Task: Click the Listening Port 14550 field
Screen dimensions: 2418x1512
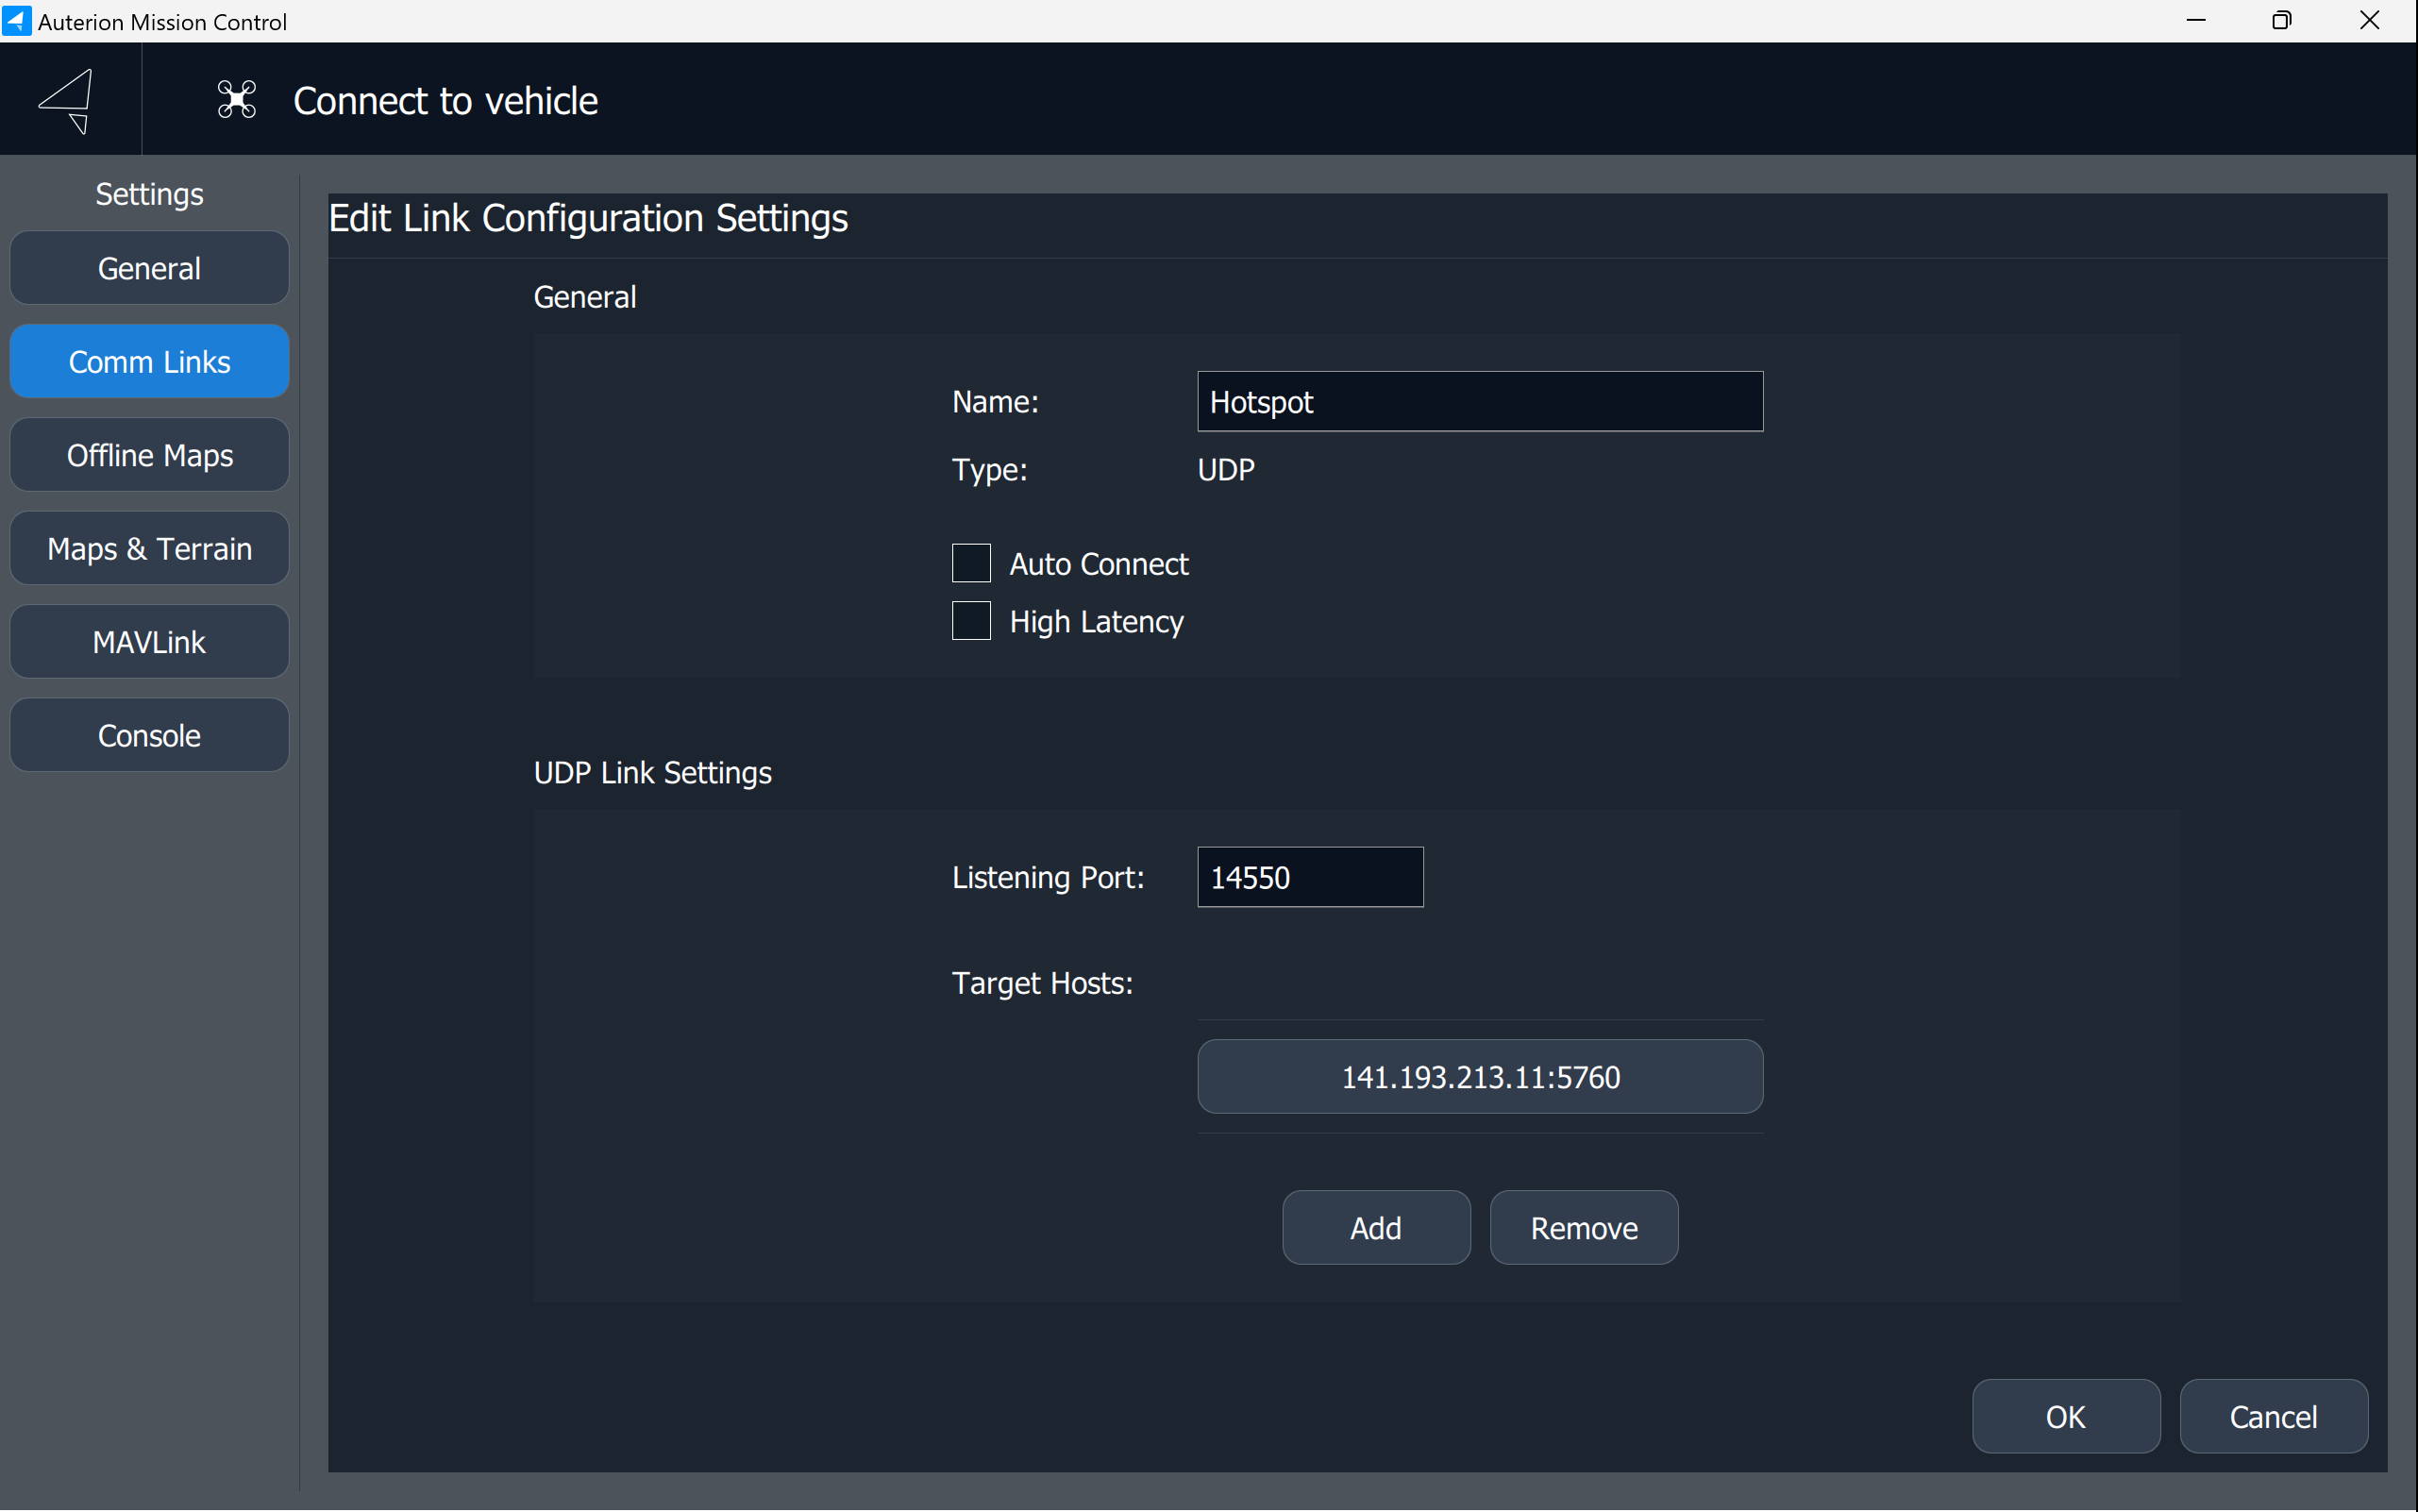Action: pyautogui.click(x=1309, y=877)
